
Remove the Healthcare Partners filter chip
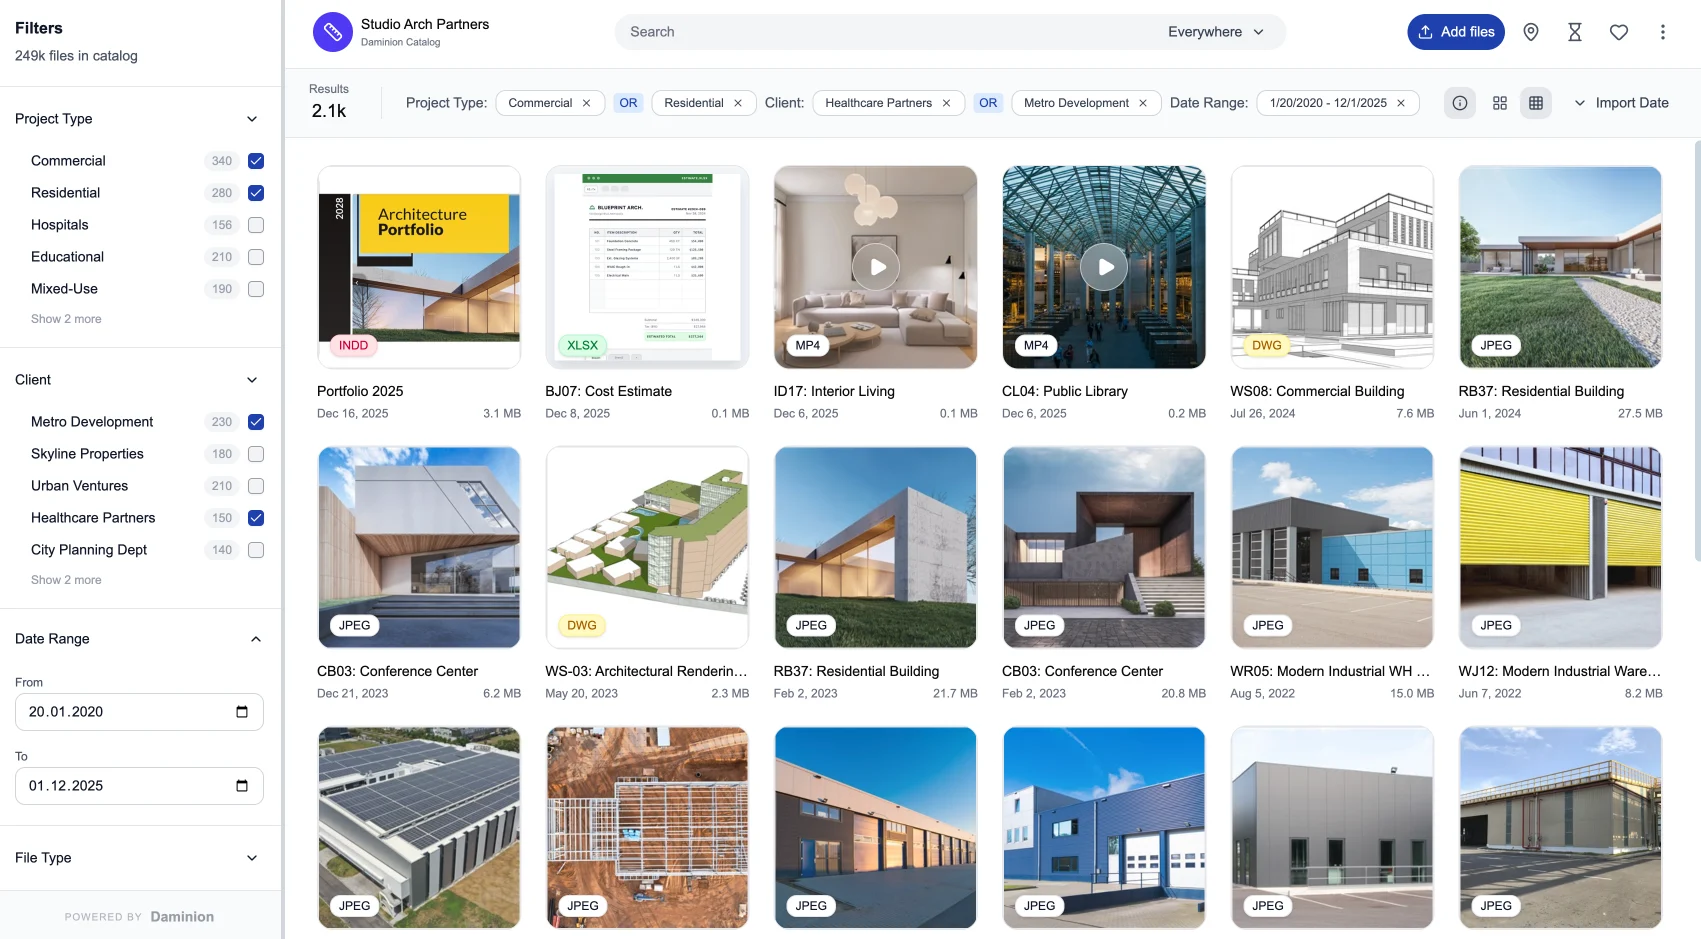pos(946,103)
